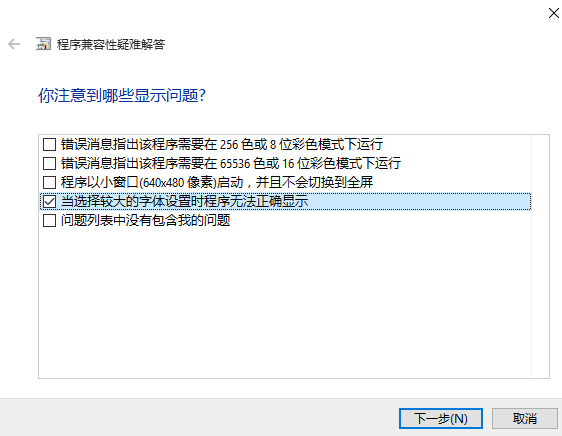
Task: Click the 取消 button
Action: 525,418
